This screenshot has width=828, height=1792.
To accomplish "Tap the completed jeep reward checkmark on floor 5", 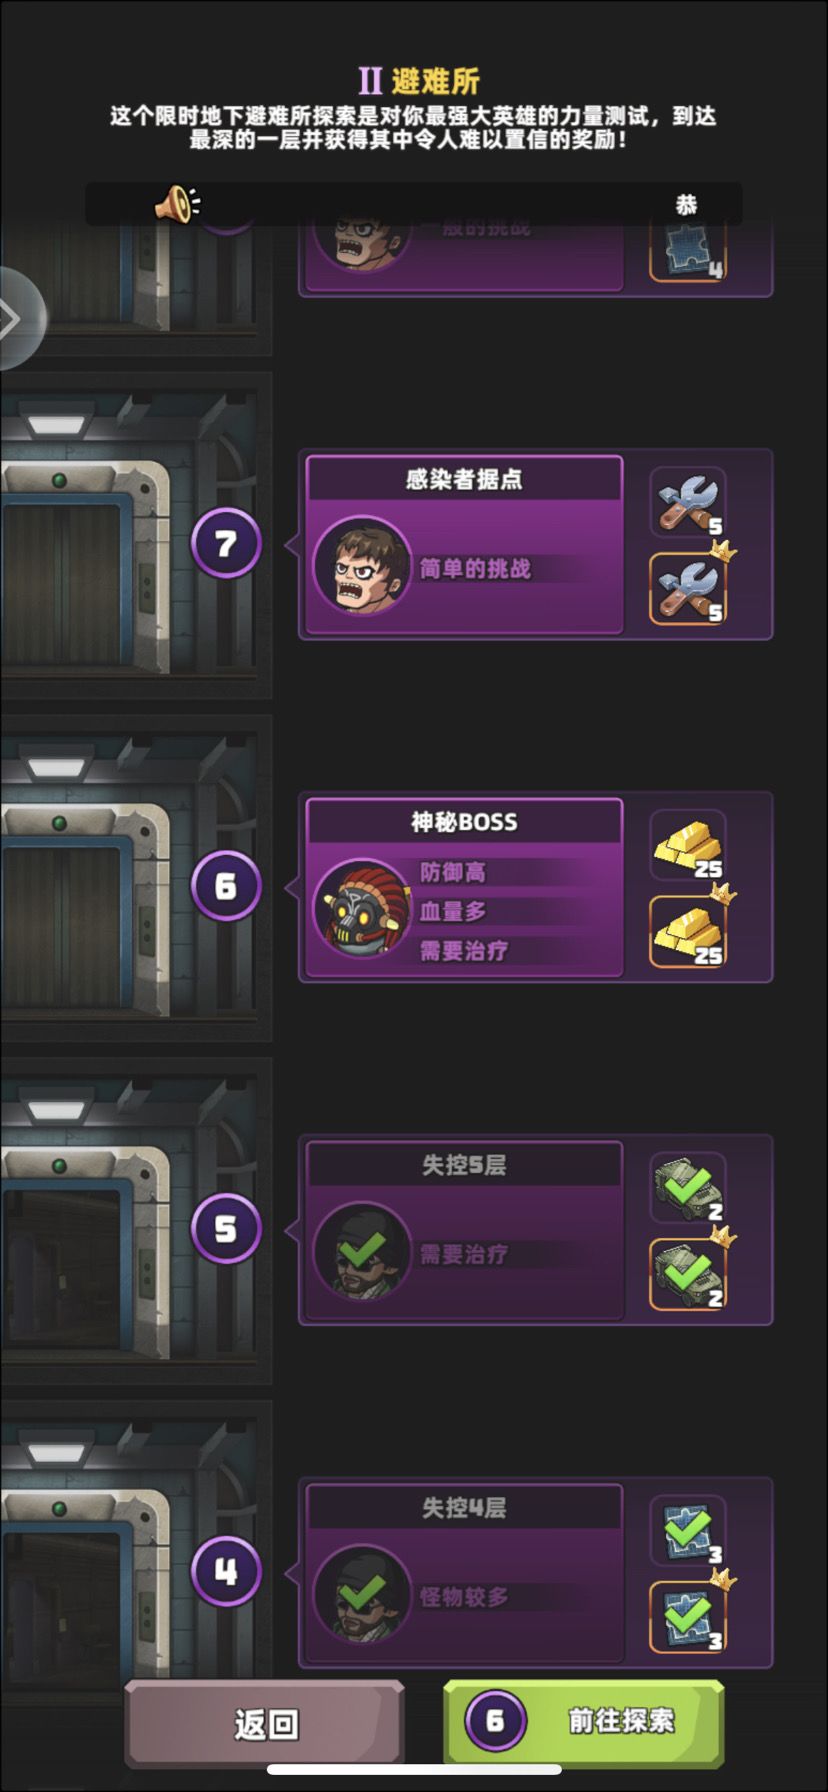I will coord(688,1188).
